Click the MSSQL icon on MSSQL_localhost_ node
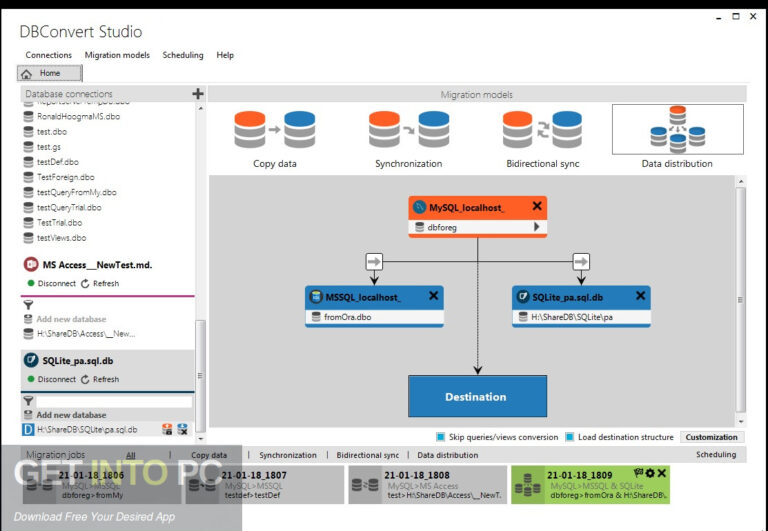 click(316, 297)
